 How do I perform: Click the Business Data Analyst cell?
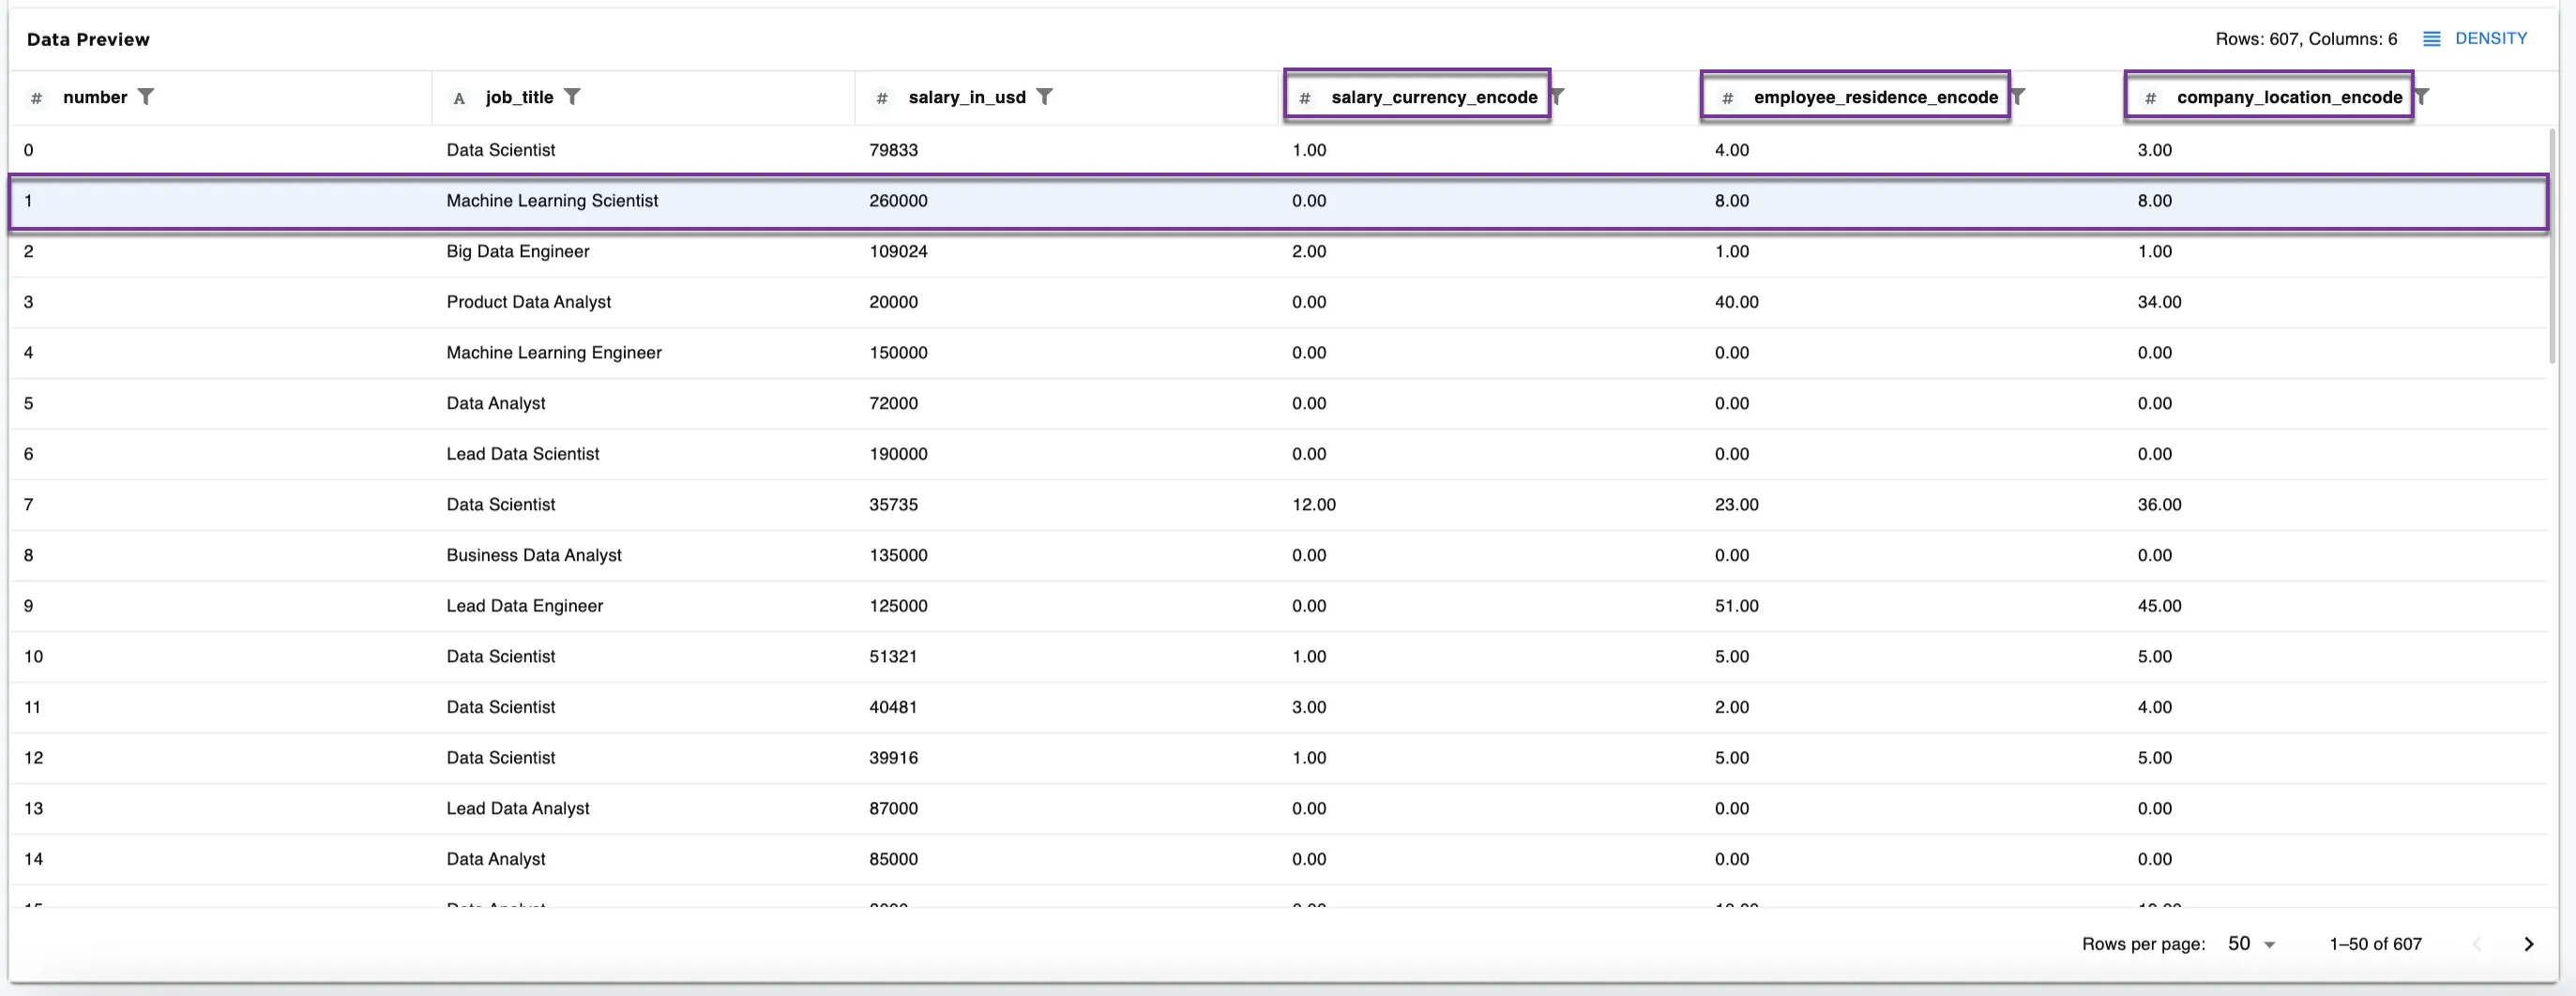(x=533, y=555)
